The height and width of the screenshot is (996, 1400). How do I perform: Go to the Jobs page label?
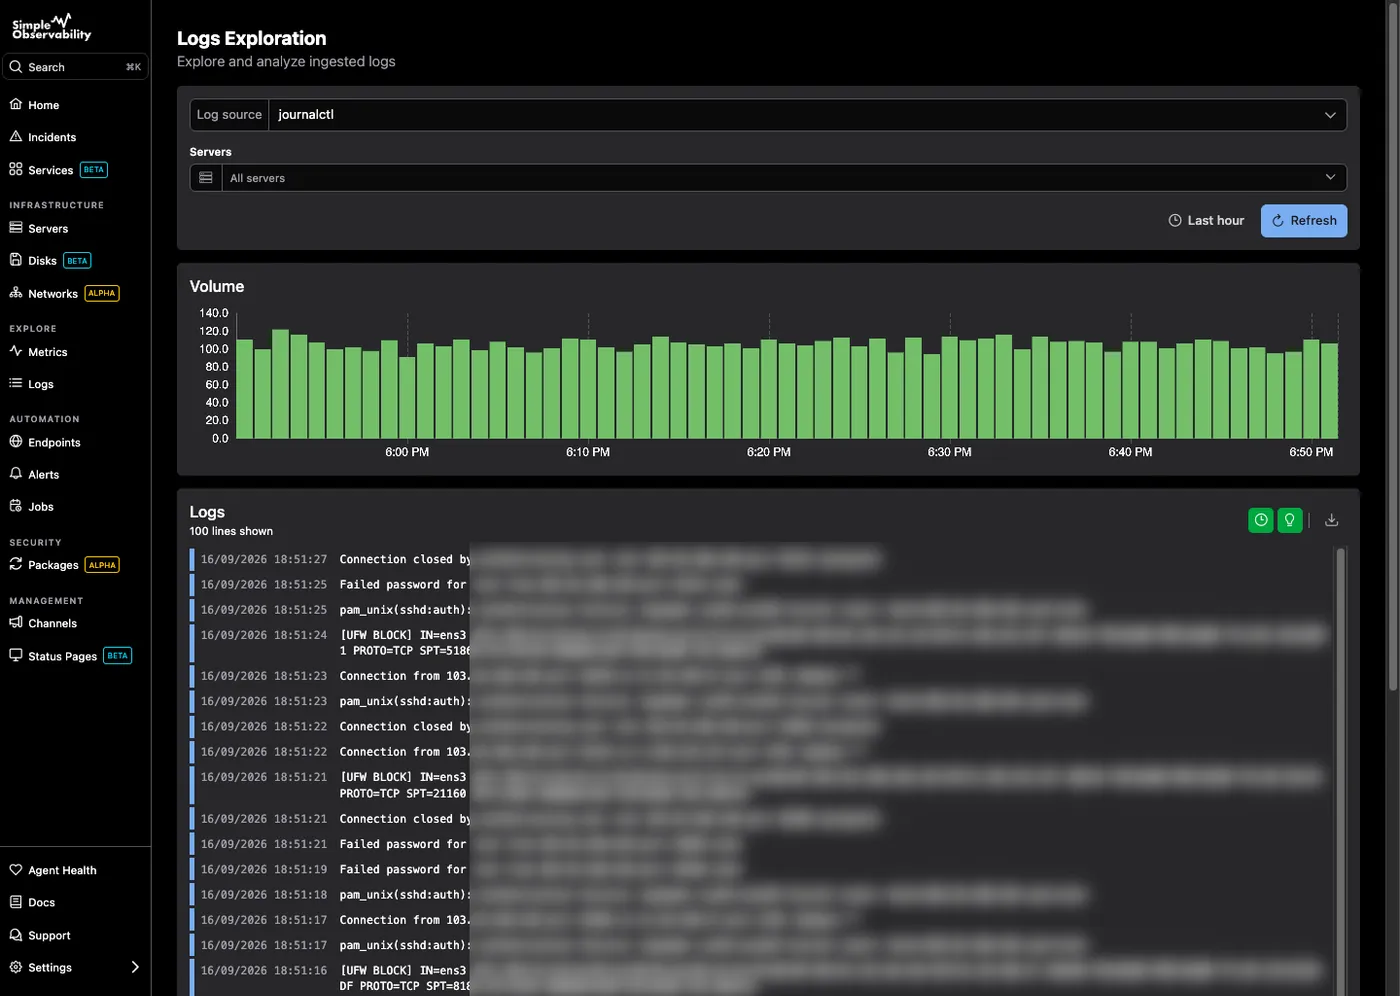41,507
